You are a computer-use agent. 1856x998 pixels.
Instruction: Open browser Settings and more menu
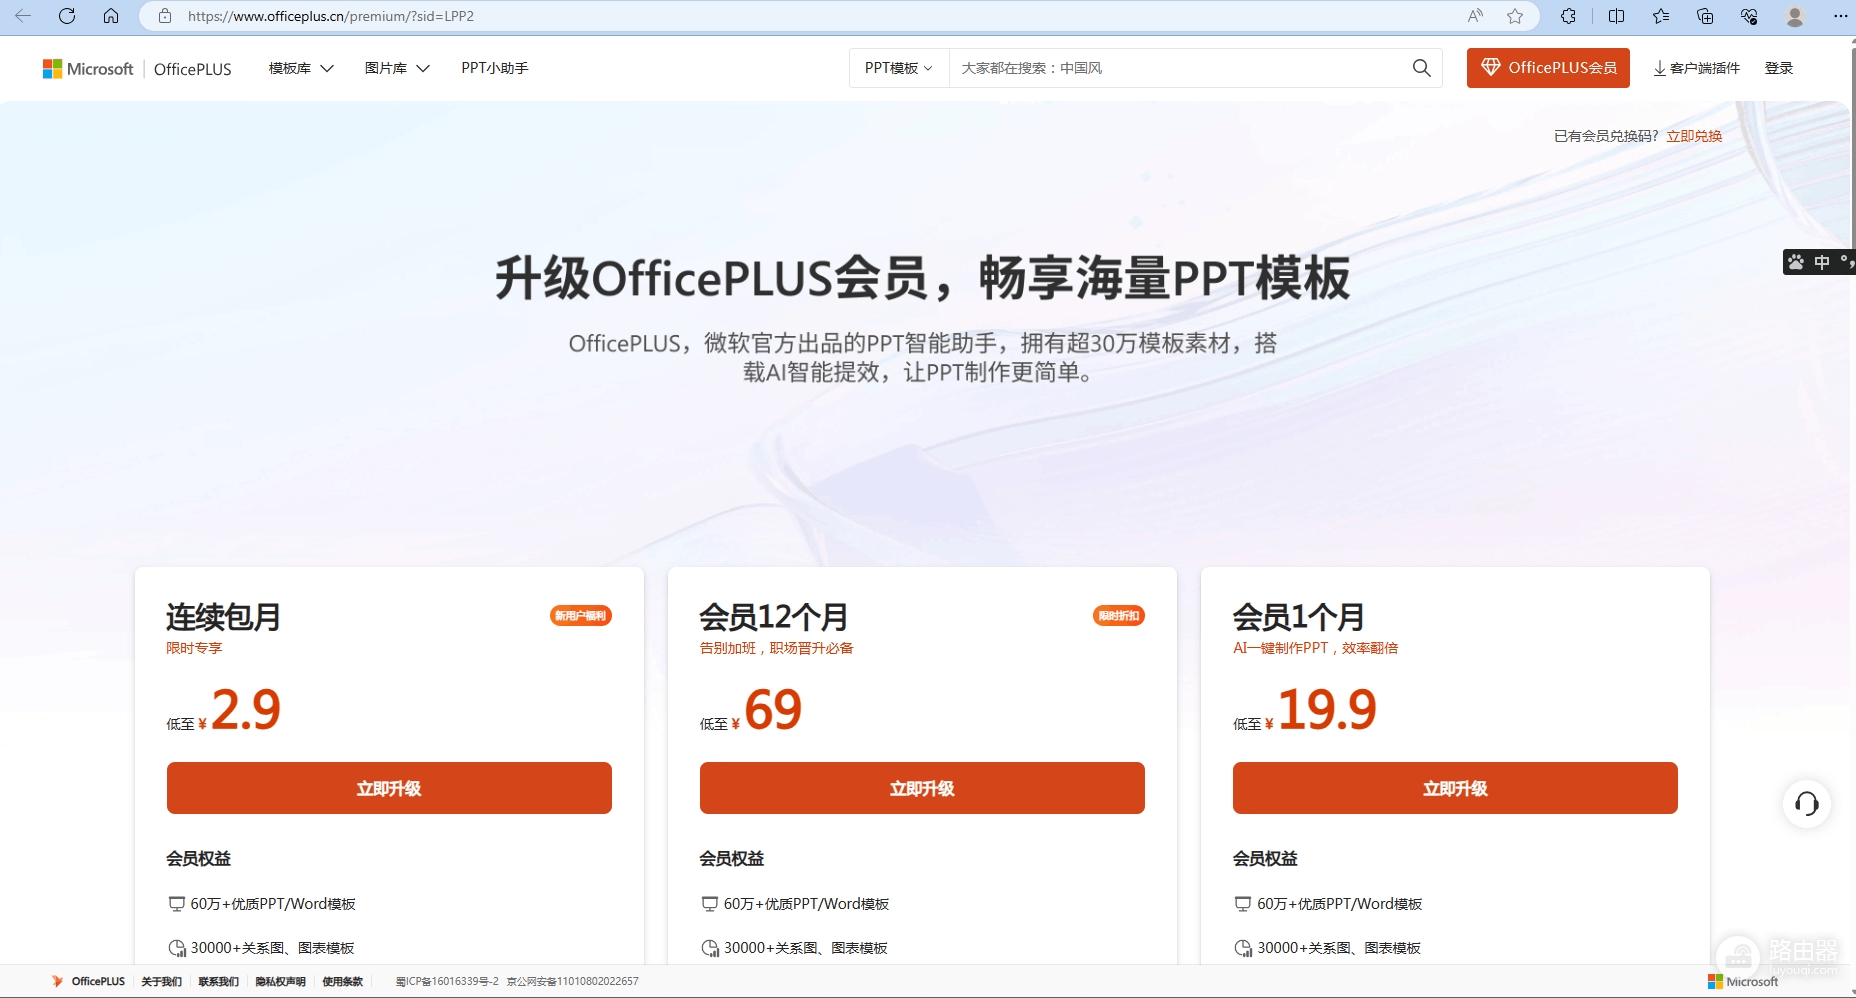(x=1840, y=16)
